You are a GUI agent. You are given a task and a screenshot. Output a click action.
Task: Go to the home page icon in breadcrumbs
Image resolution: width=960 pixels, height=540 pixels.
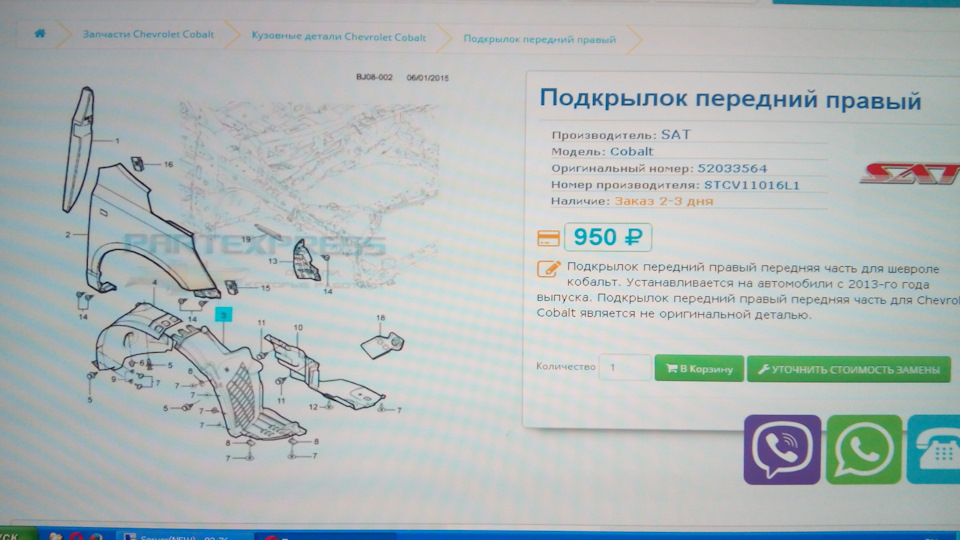coord(40,33)
